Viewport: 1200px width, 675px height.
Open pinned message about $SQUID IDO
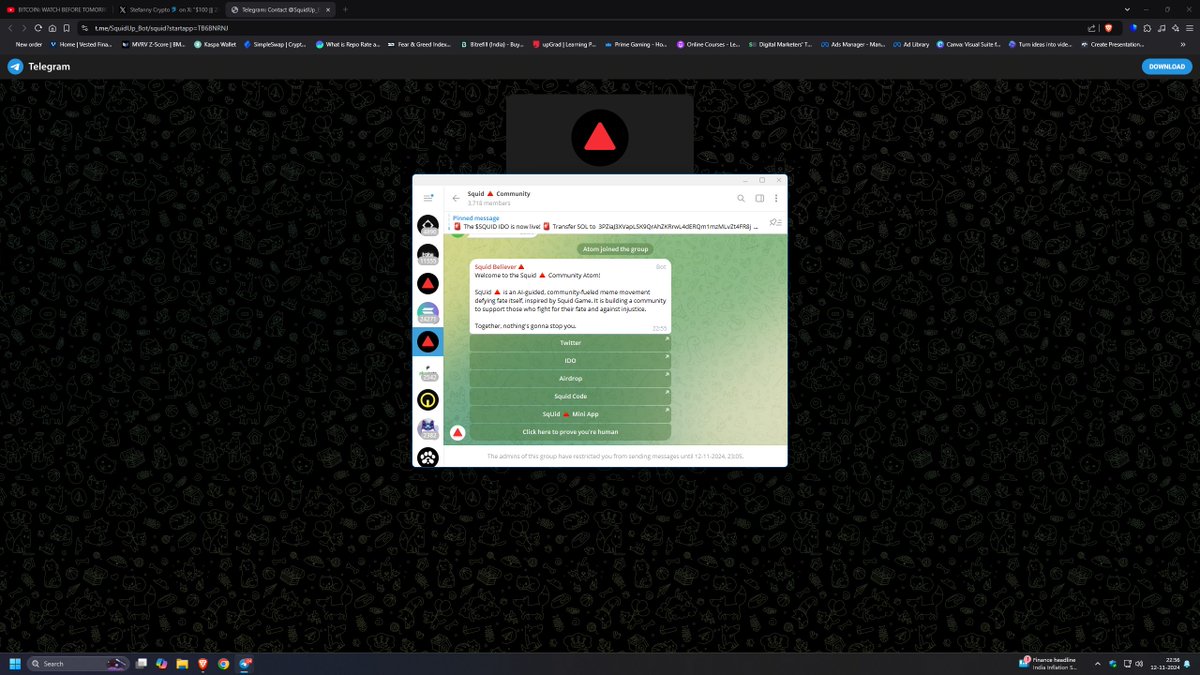[x=605, y=222]
